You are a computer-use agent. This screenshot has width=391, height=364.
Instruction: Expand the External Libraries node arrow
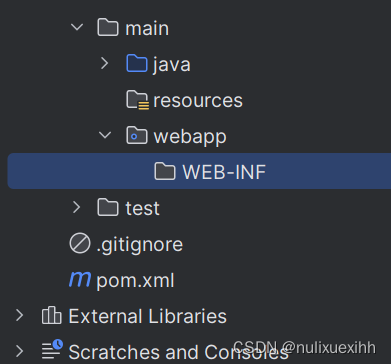click(x=20, y=315)
